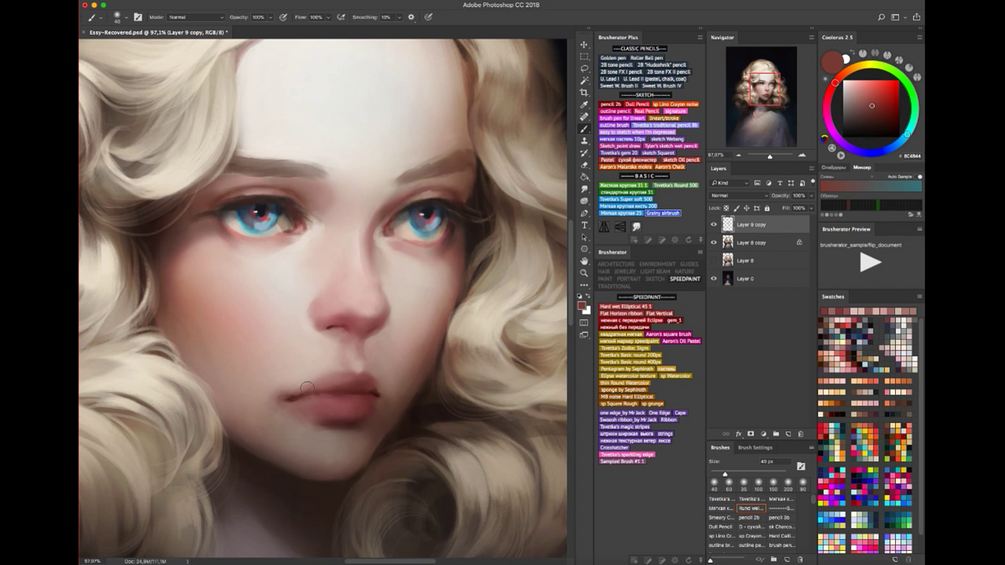Screen dimensions: 1005x565
Task: Create new group folder in Layers panel
Action: [x=776, y=434]
